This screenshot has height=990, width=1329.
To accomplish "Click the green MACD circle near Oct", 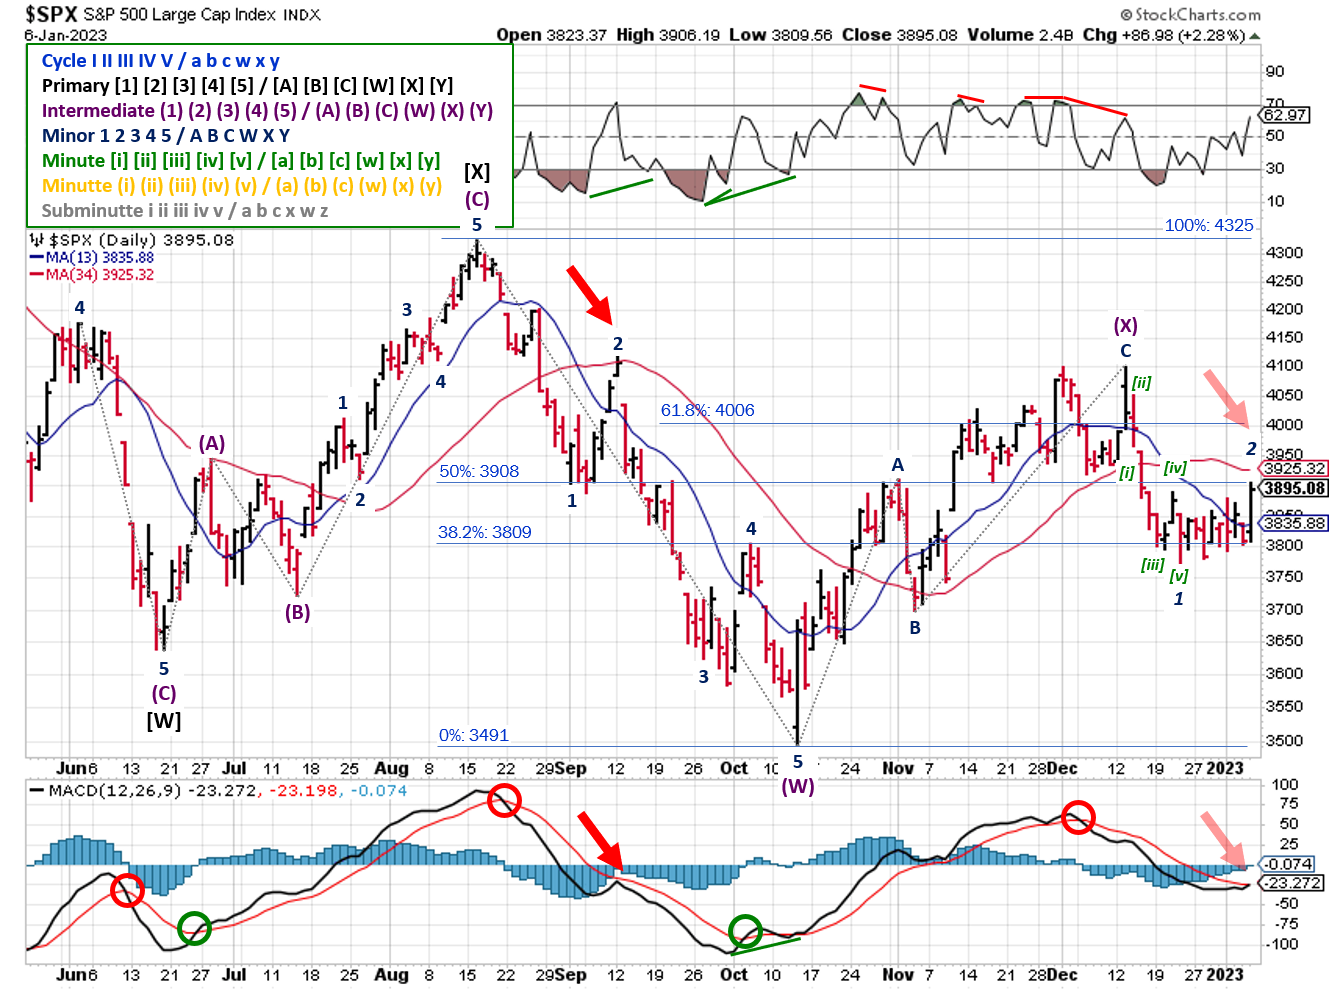I will [745, 932].
